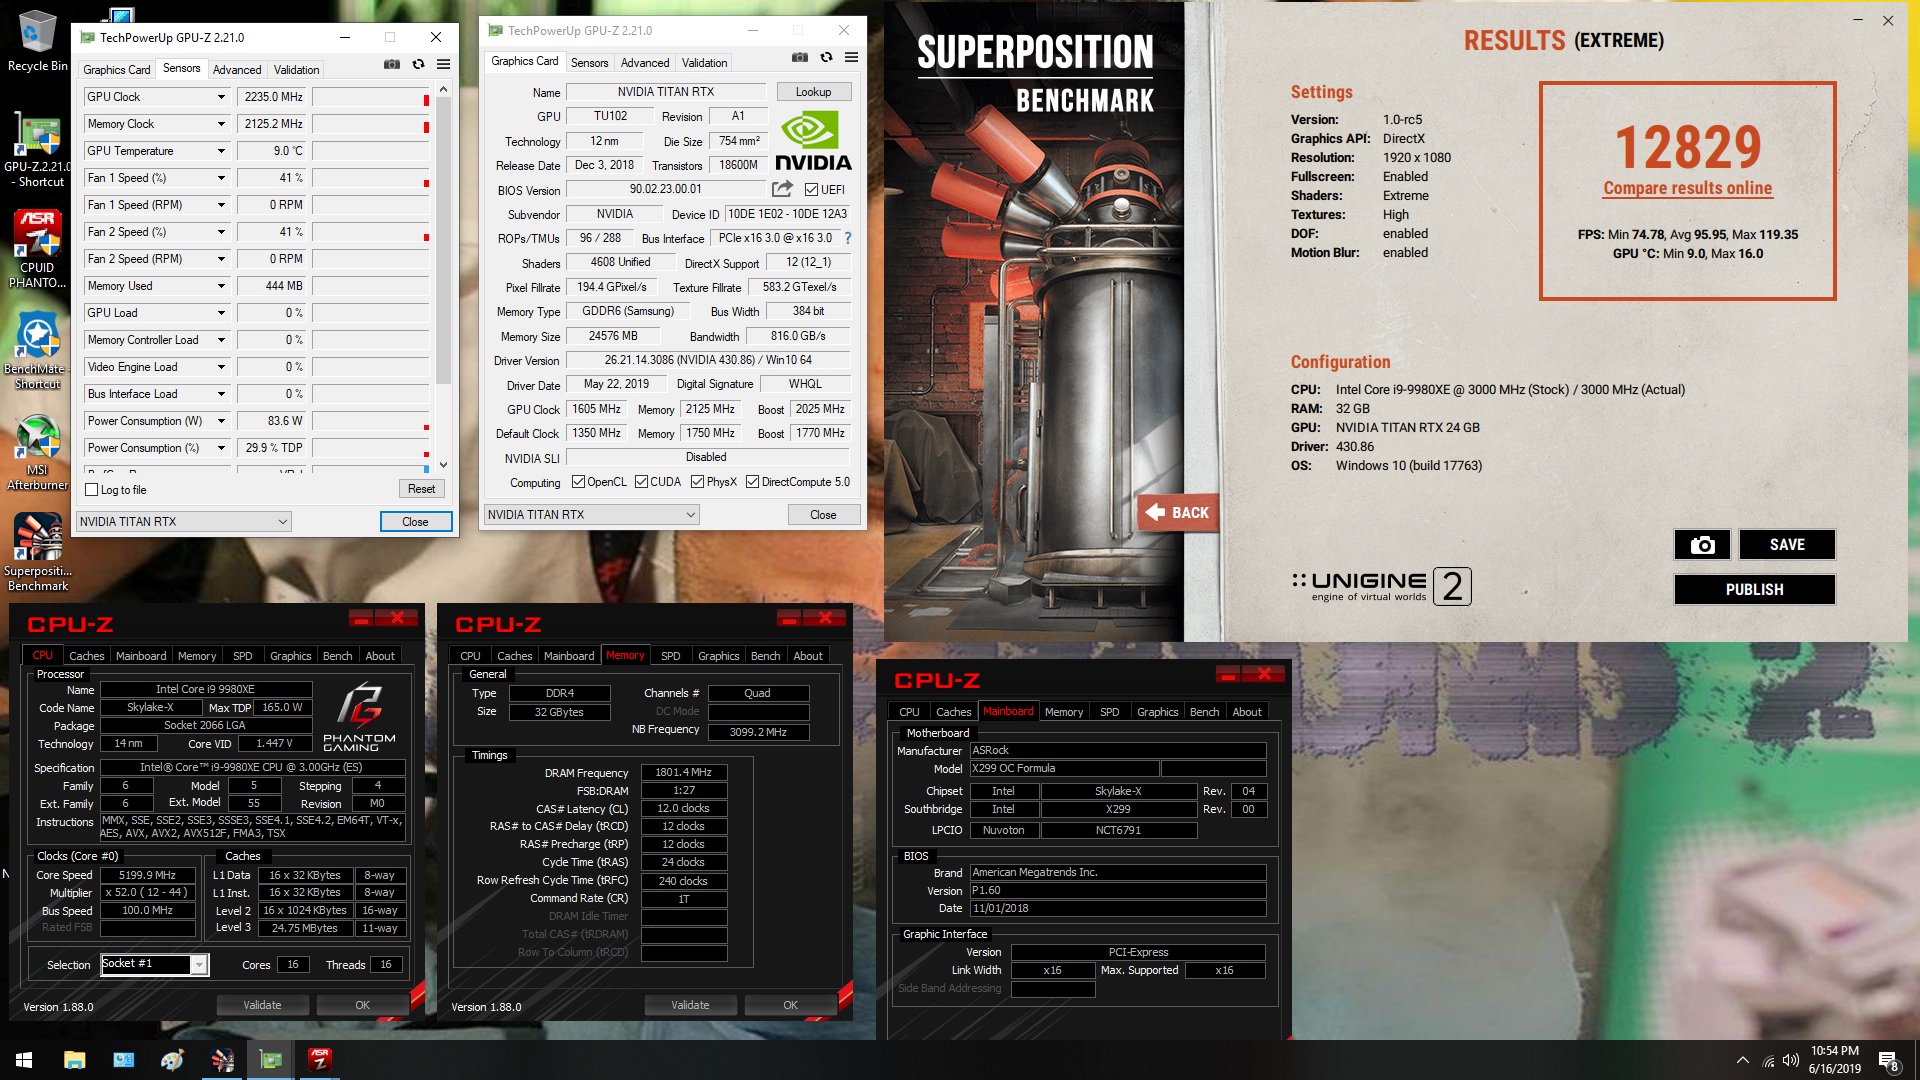The height and width of the screenshot is (1080, 1920).
Task: Take screenshot with Superposition camera button
Action: tap(1702, 545)
